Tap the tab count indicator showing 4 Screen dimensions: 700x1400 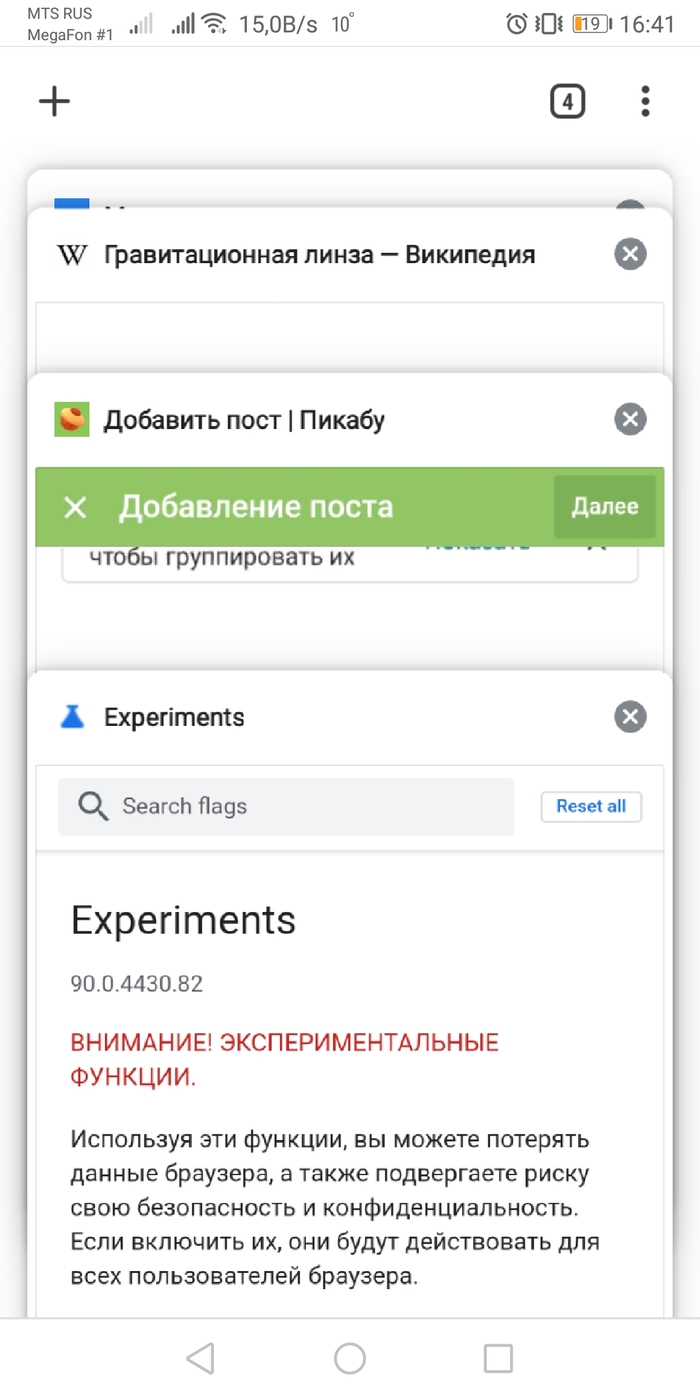567,101
